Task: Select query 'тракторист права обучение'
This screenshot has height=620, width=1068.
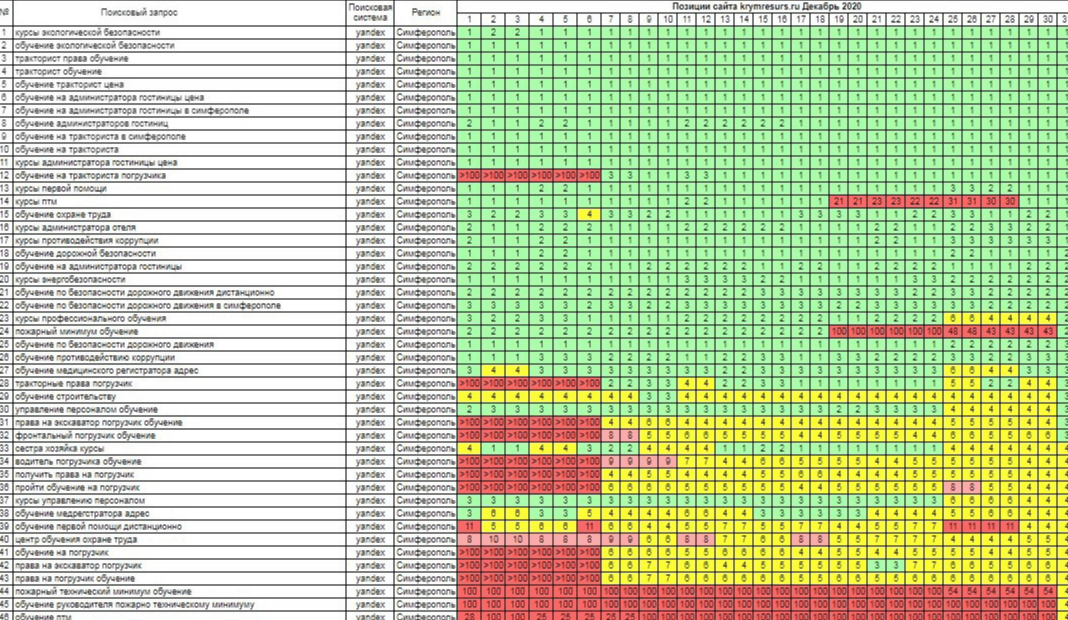Action: (72, 58)
